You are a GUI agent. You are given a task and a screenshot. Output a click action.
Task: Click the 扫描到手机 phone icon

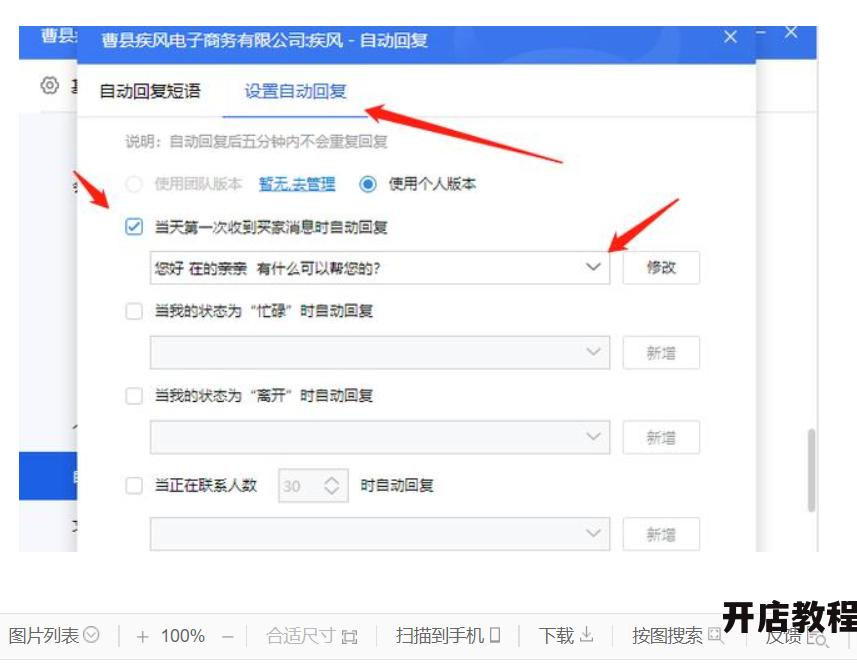click(495, 635)
